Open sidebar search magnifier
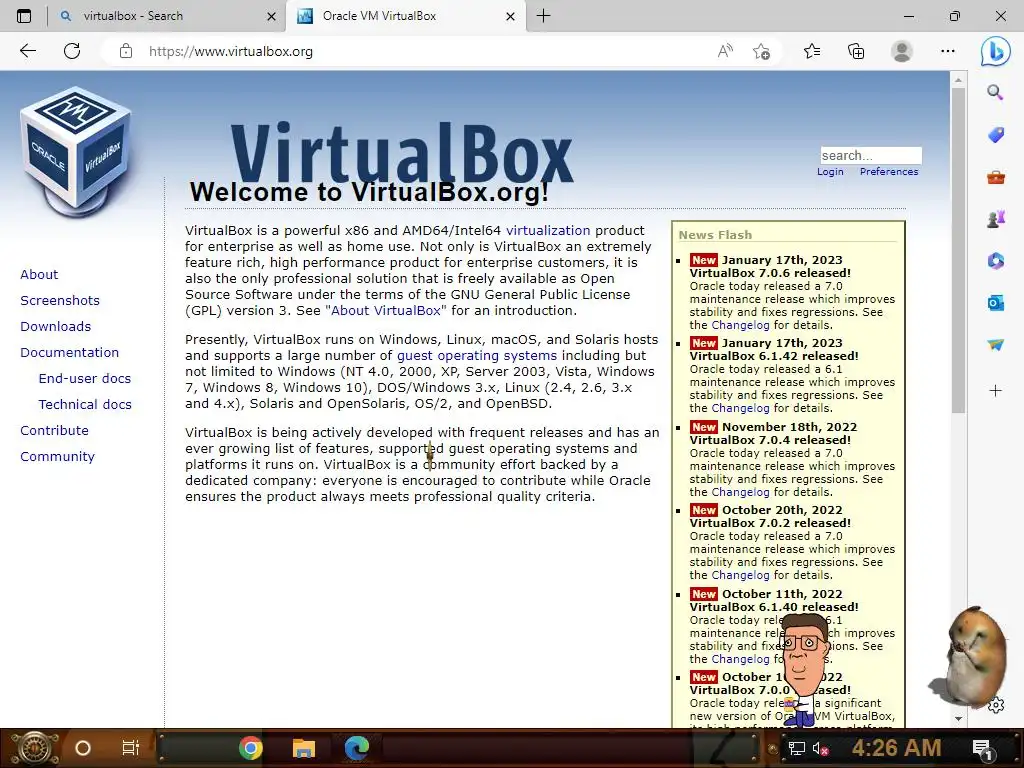This screenshot has height=768, width=1024. coord(995,92)
